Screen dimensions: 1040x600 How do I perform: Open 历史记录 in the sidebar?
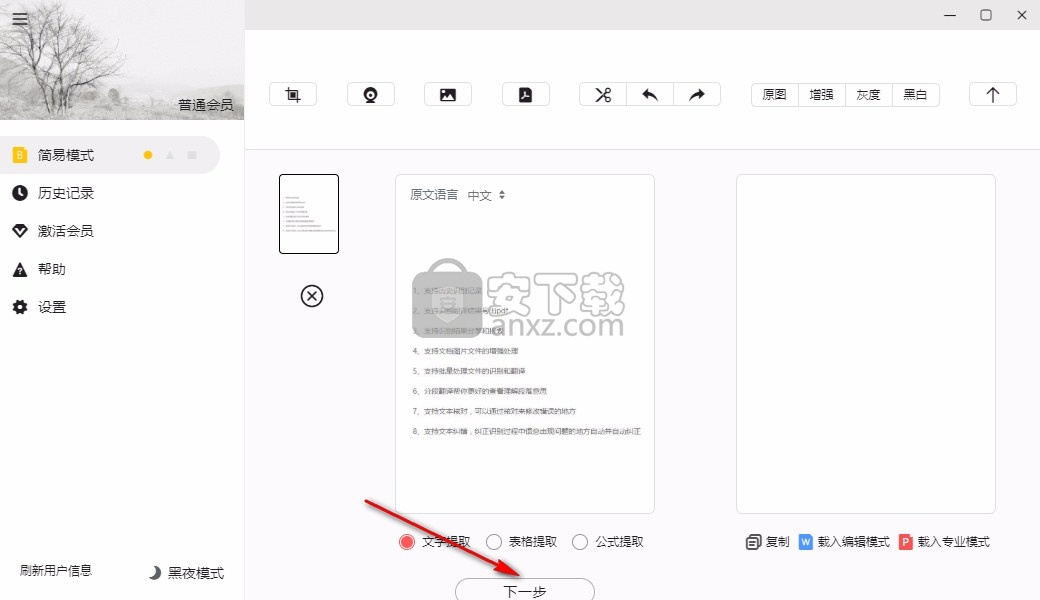coord(66,193)
